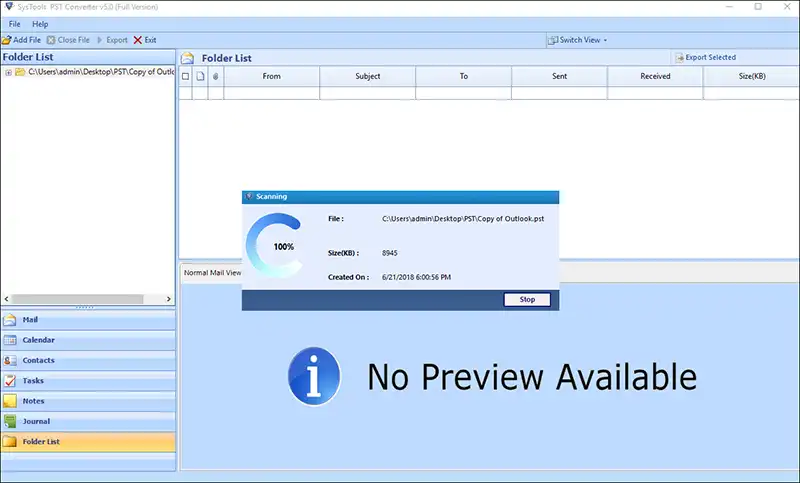
Task: Click the blue info icon in the preview
Action: pyautogui.click(x=314, y=376)
